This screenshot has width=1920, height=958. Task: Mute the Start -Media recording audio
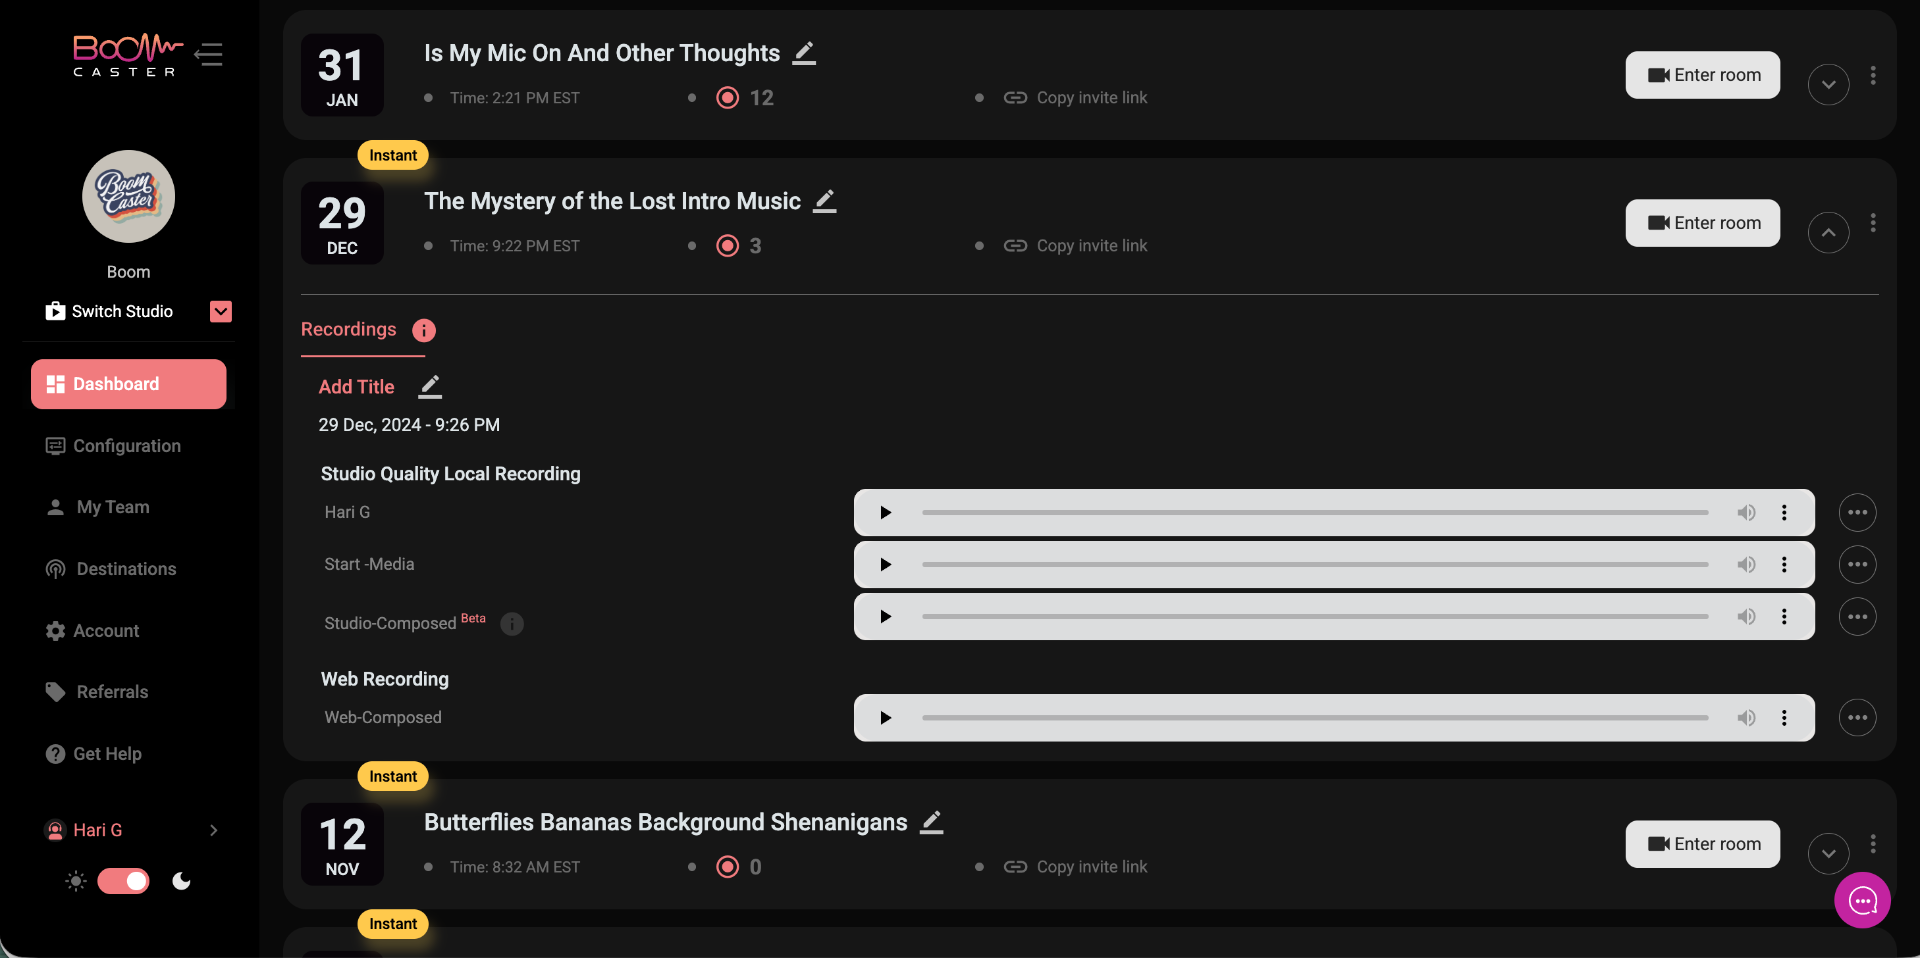[x=1746, y=565]
